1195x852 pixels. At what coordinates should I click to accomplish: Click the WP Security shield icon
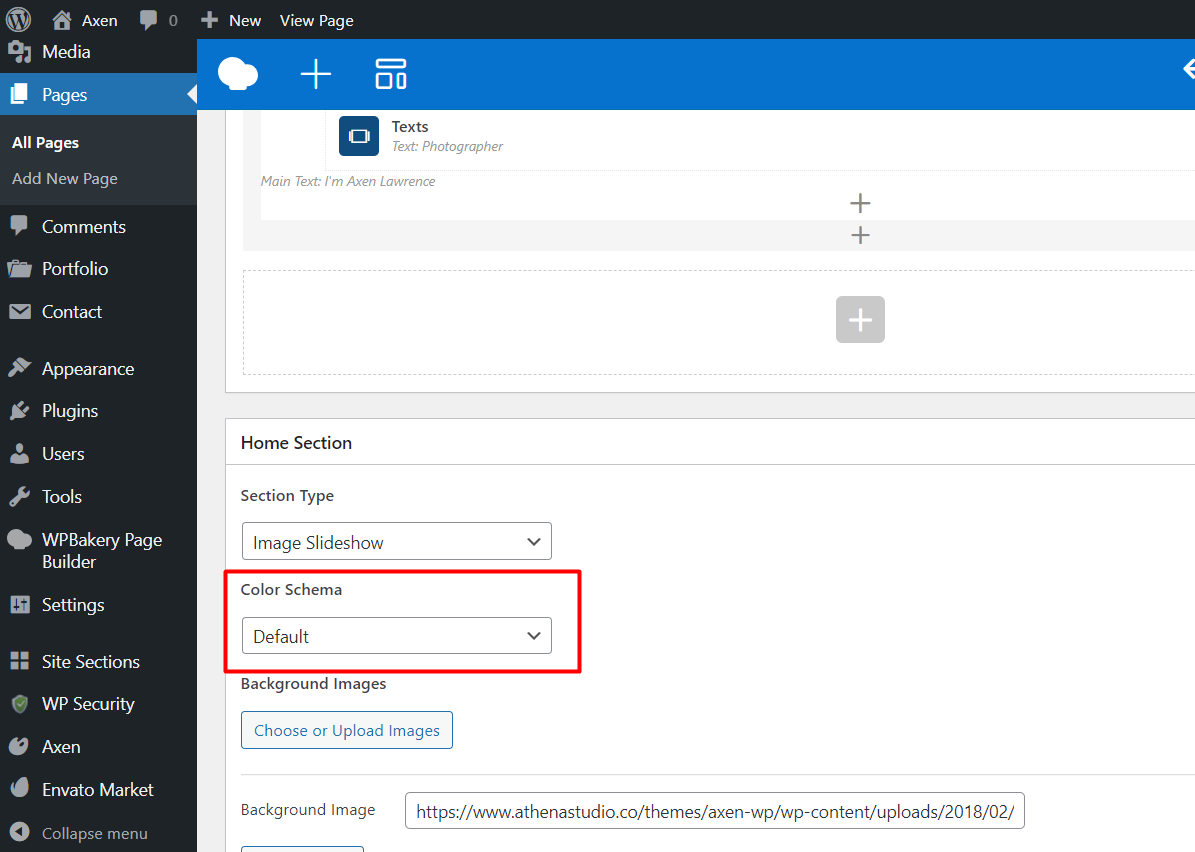pyautogui.click(x=20, y=704)
